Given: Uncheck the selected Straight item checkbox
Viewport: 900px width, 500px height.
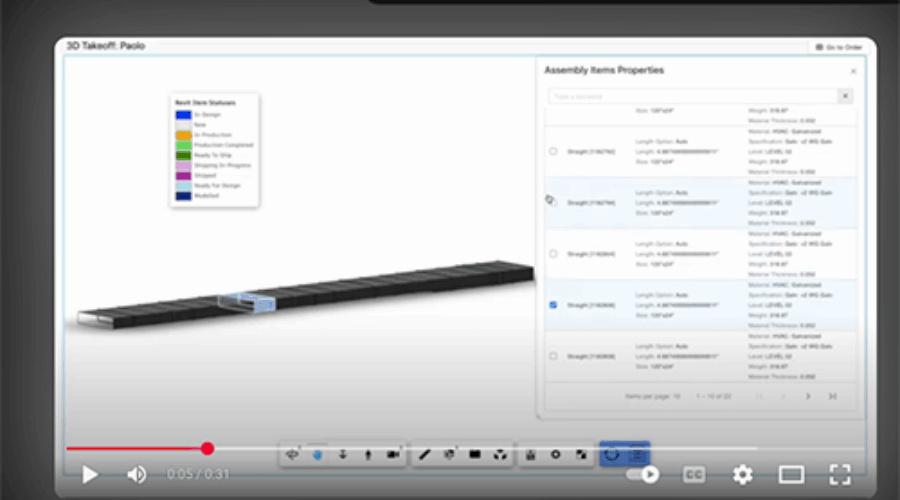Looking at the screenshot, I should pyautogui.click(x=553, y=304).
